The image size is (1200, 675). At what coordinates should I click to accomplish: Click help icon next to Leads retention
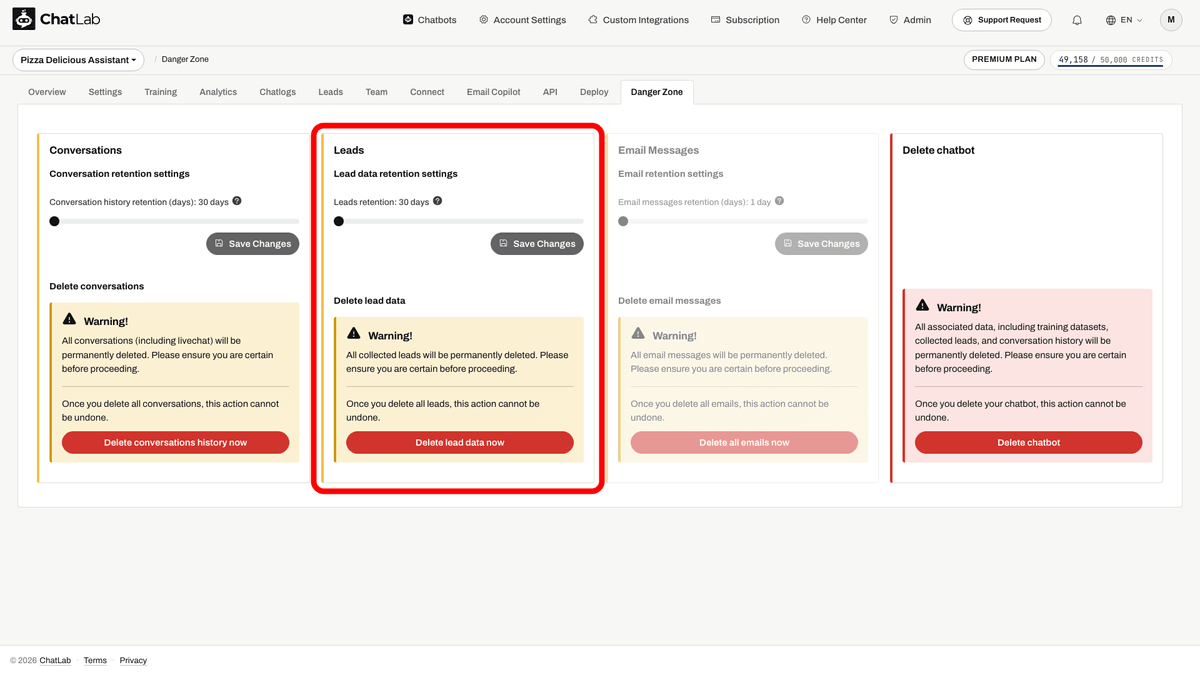pyautogui.click(x=437, y=201)
